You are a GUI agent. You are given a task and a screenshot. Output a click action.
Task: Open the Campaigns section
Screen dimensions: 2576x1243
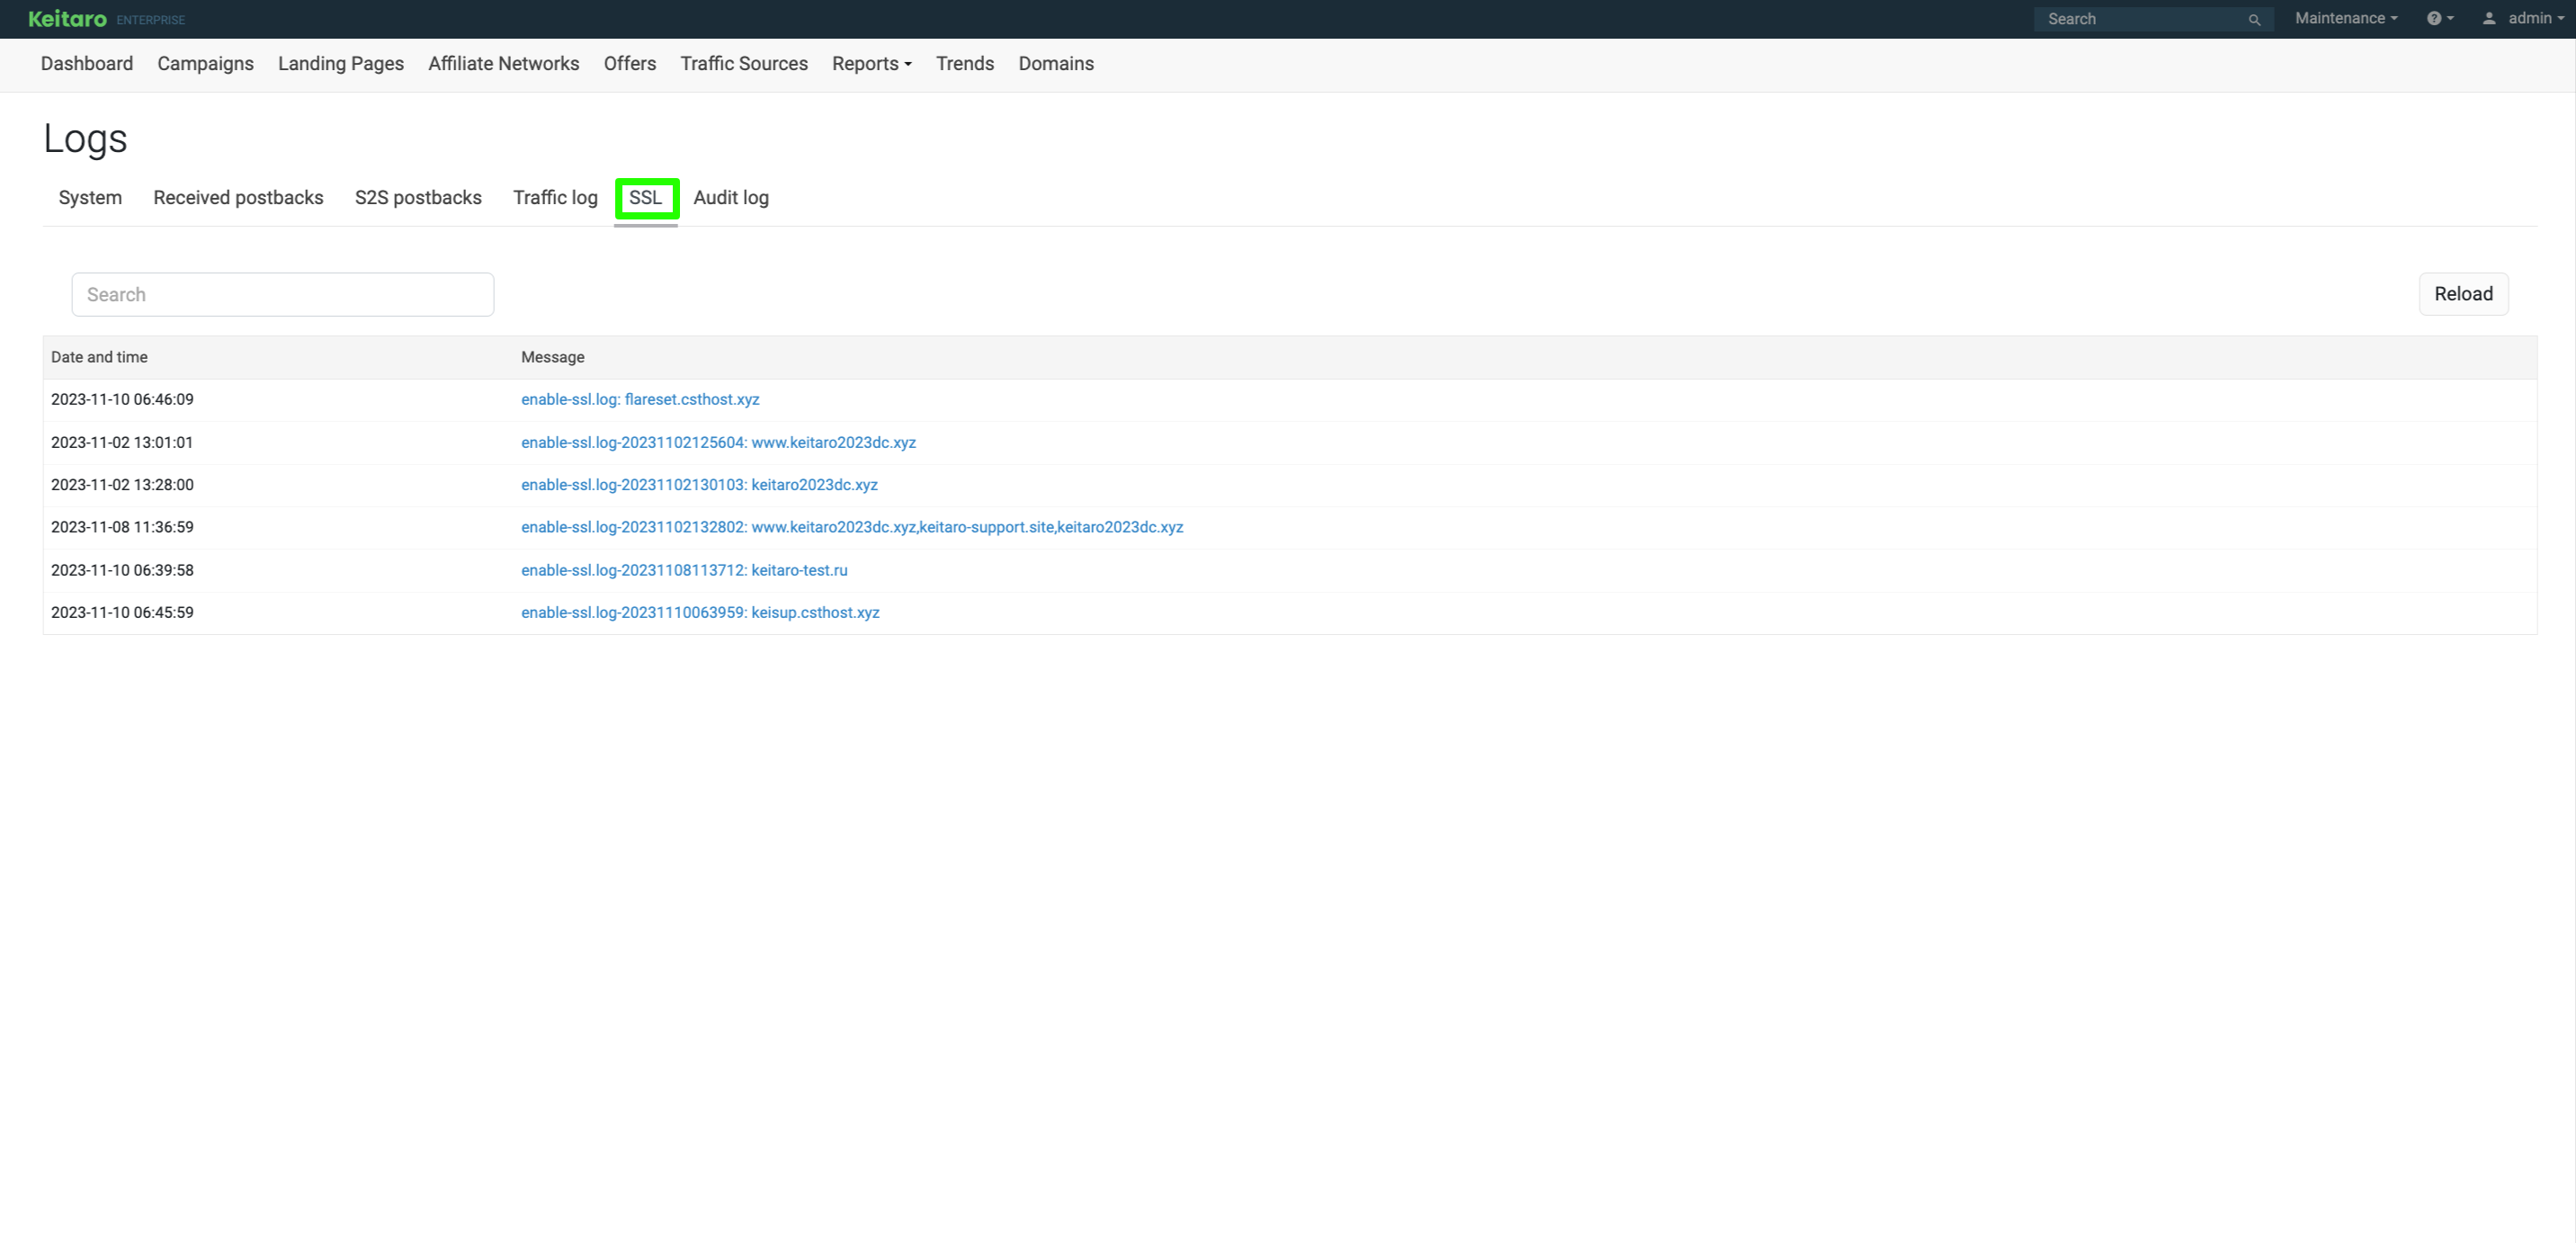205,64
